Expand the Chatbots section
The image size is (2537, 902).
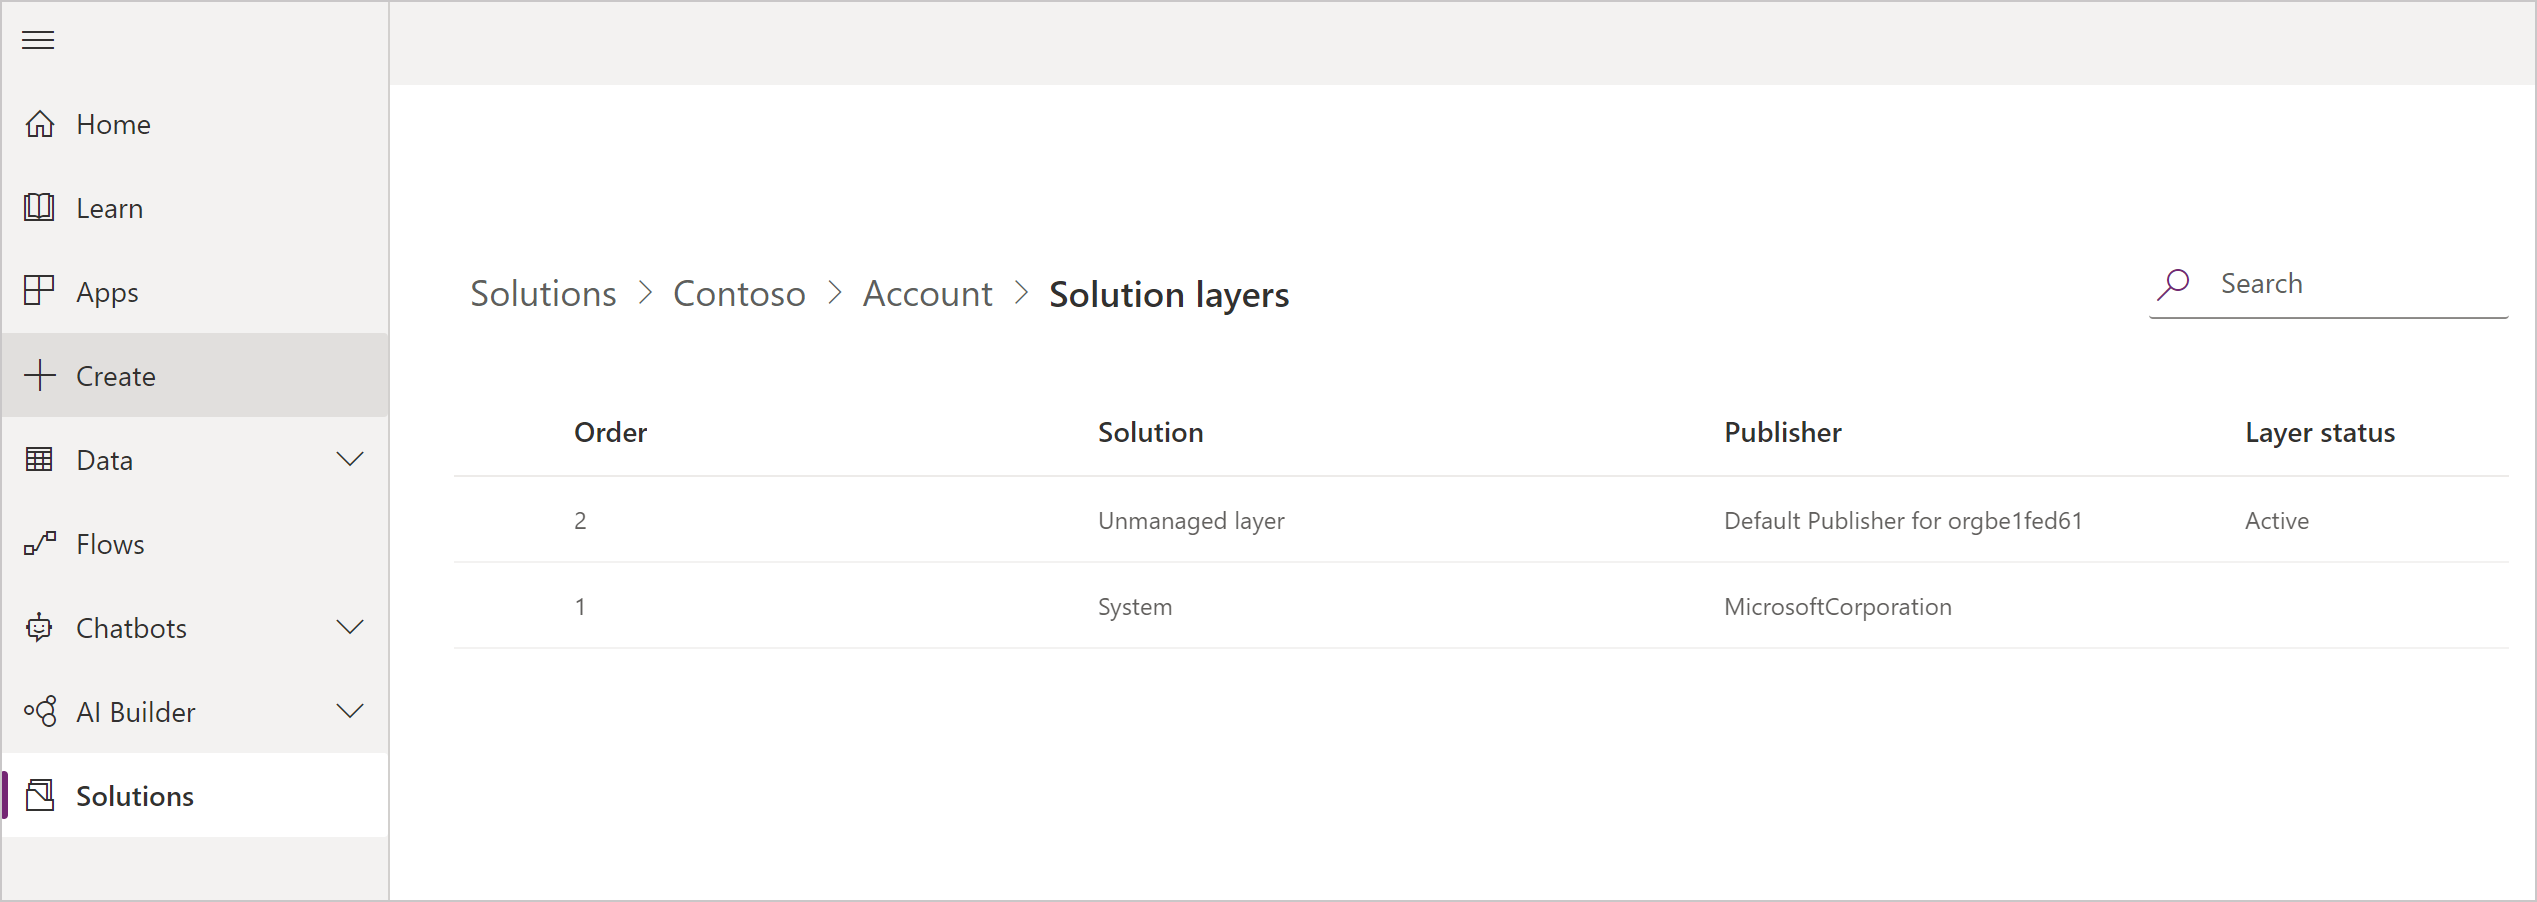point(349,627)
